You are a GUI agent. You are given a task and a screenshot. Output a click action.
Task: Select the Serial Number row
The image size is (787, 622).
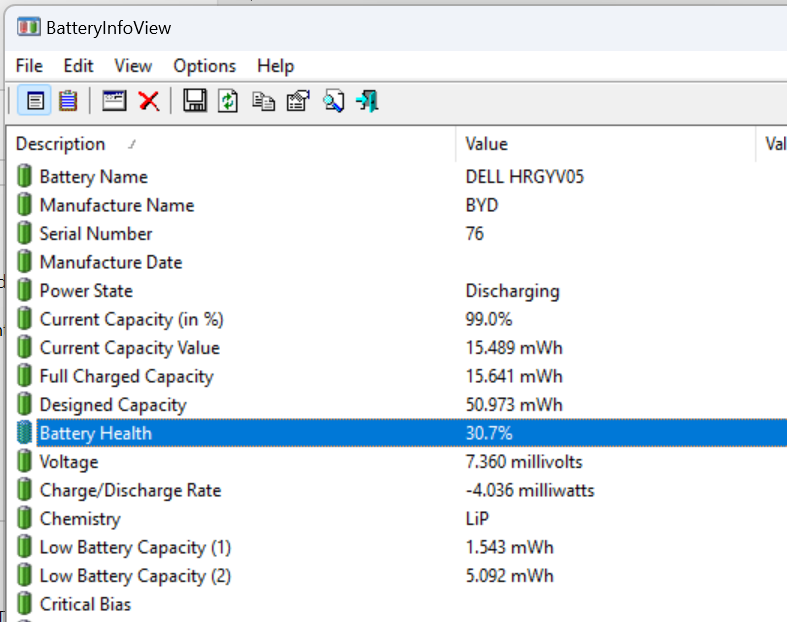(x=397, y=233)
